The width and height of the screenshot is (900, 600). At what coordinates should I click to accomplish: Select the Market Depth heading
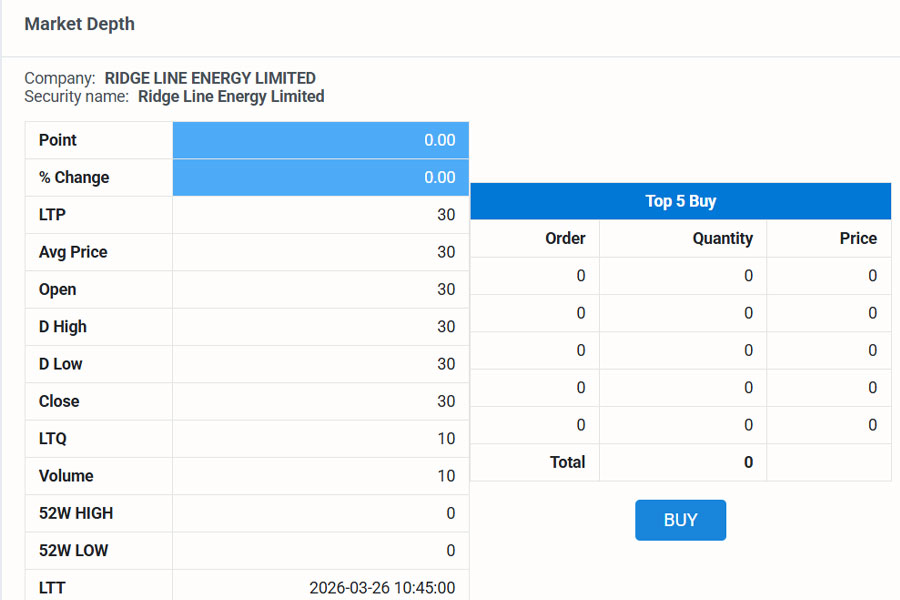[x=79, y=24]
